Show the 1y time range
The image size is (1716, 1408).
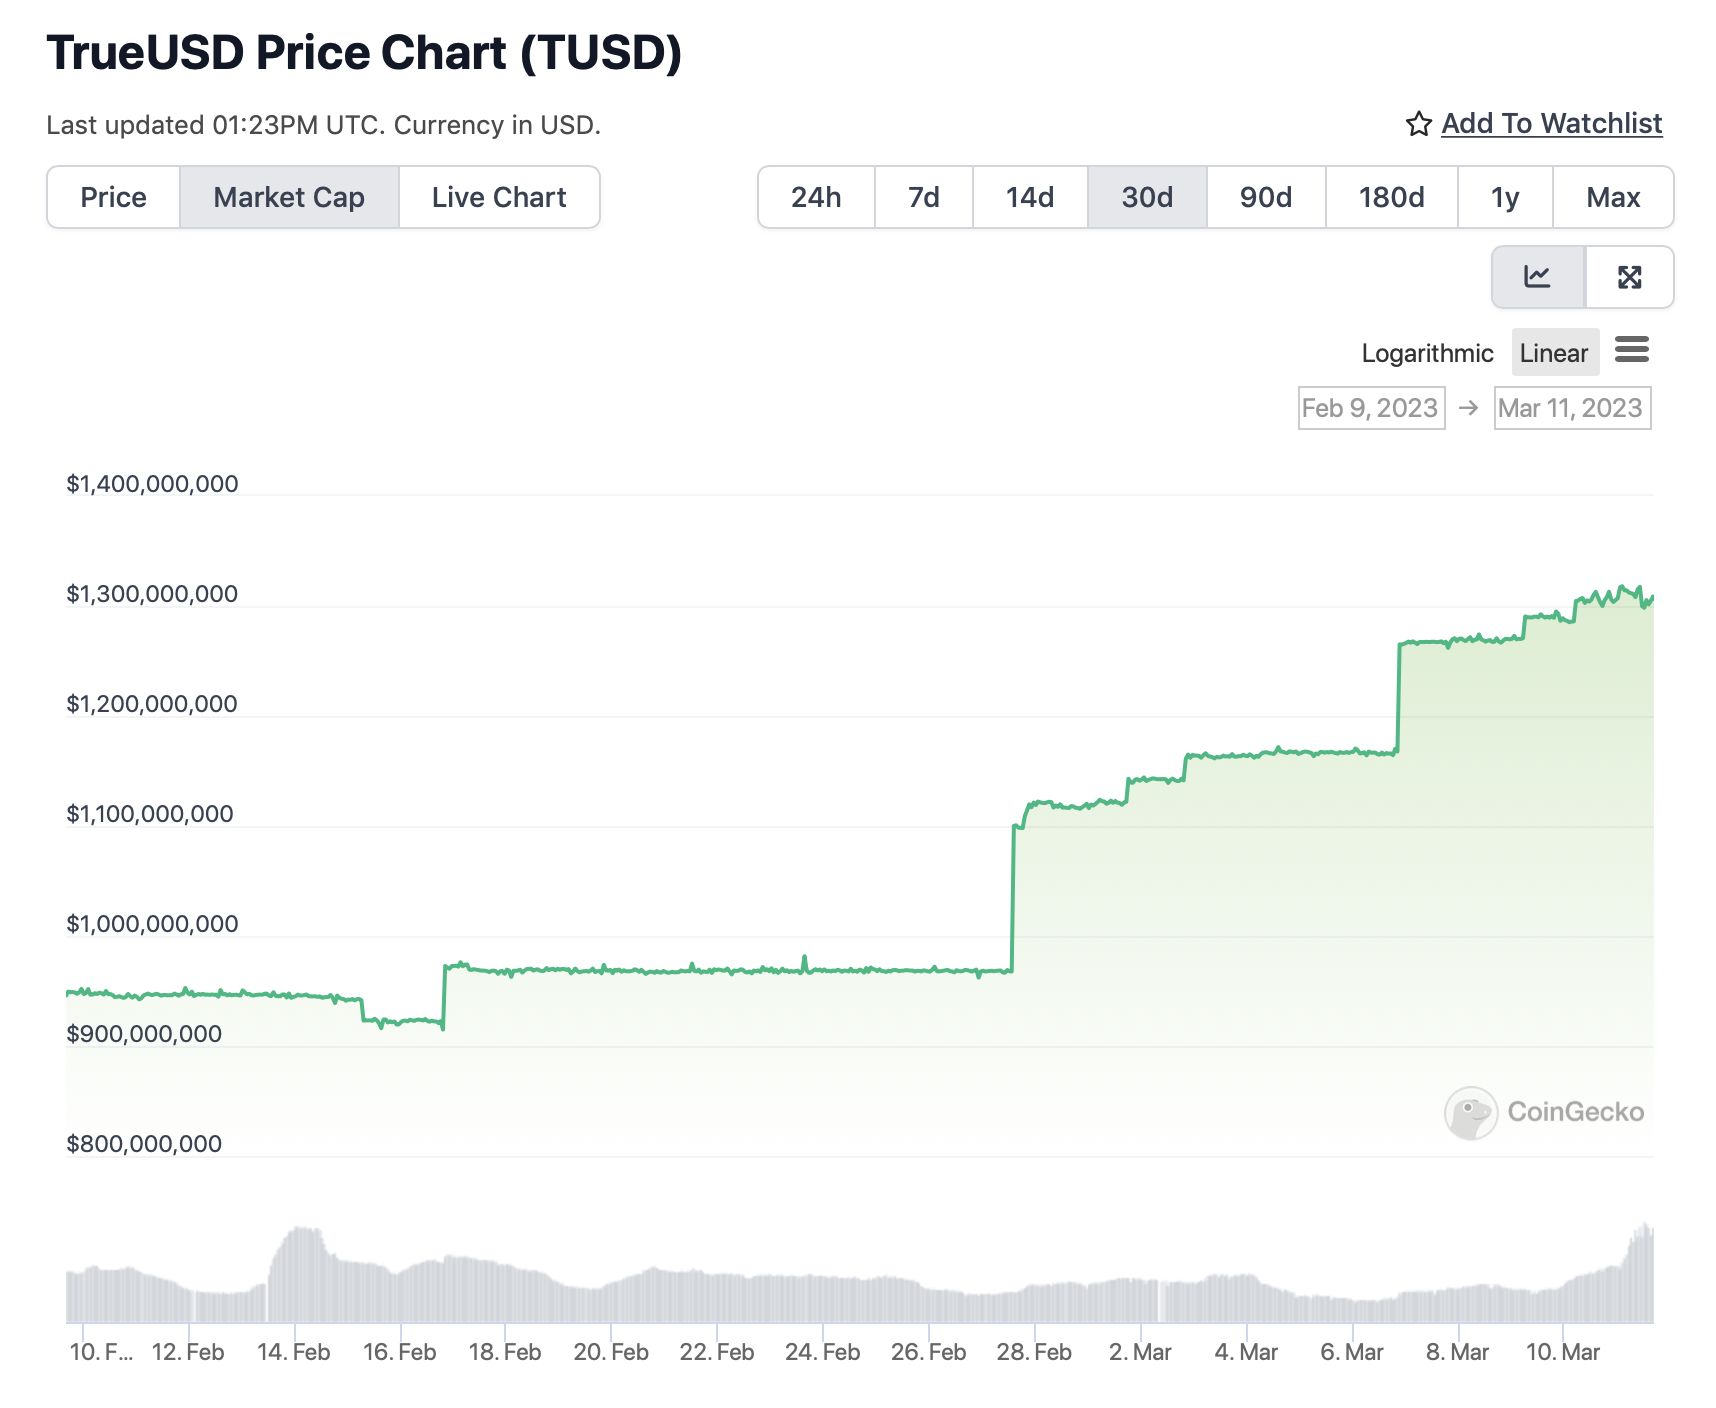pyautogui.click(x=1504, y=197)
